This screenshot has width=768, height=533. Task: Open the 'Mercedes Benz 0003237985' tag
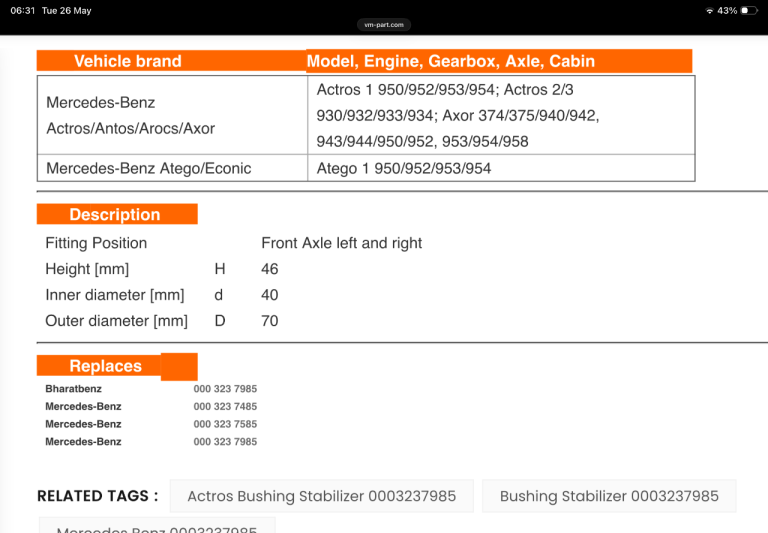point(157,526)
